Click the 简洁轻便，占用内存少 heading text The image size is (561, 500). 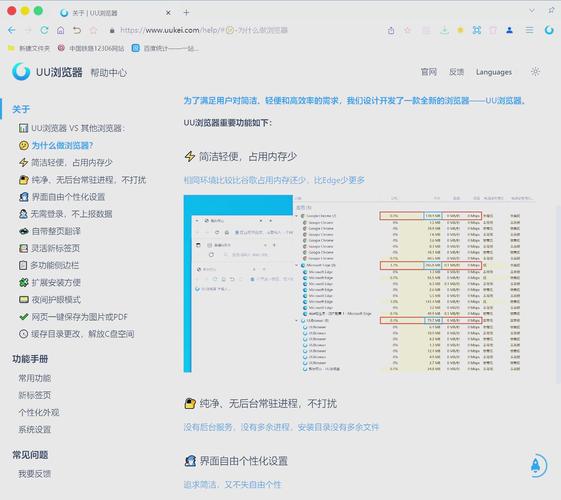pyautogui.click(x=248, y=156)
